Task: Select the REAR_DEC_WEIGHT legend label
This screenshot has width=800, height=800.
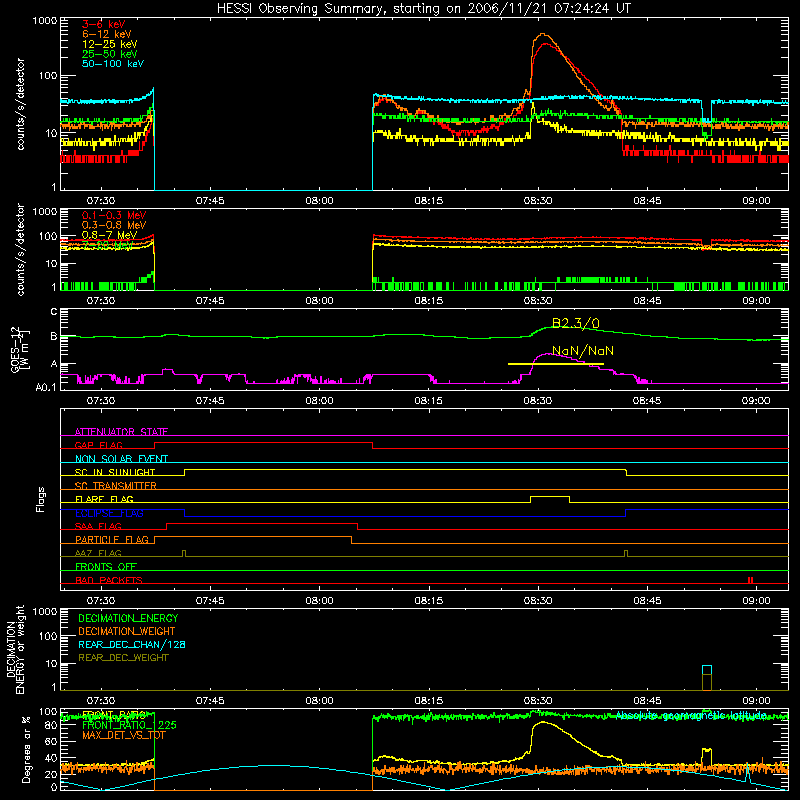Action: coord(123,658)
